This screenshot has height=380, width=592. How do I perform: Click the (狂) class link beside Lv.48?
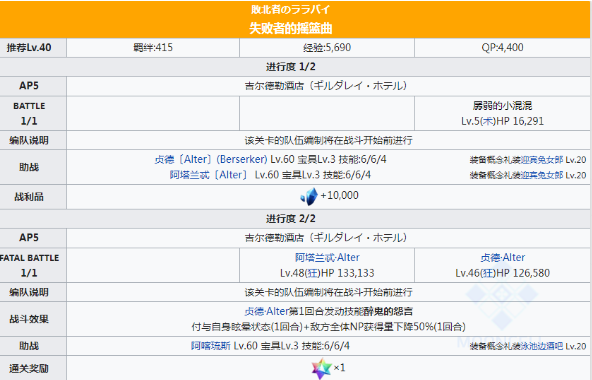click(313, 273)
